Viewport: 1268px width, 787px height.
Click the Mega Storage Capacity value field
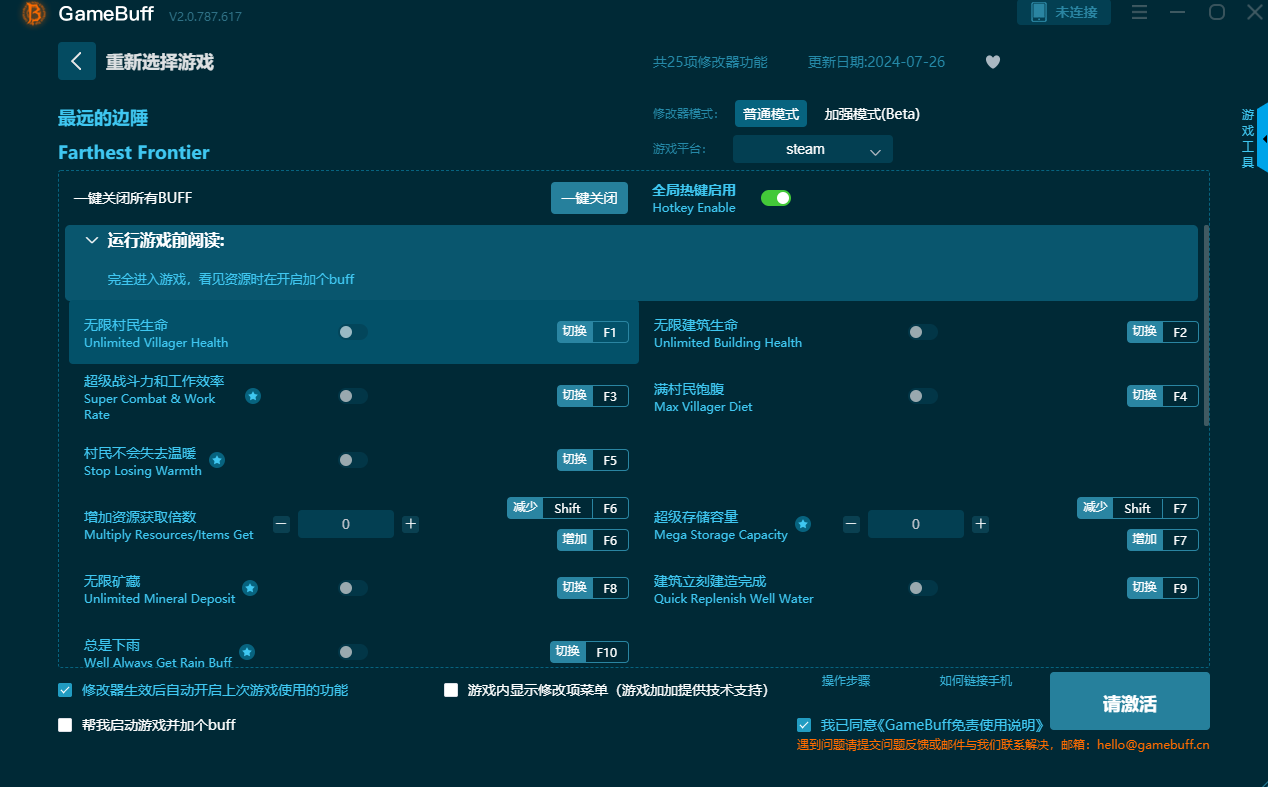pos(916,524)
